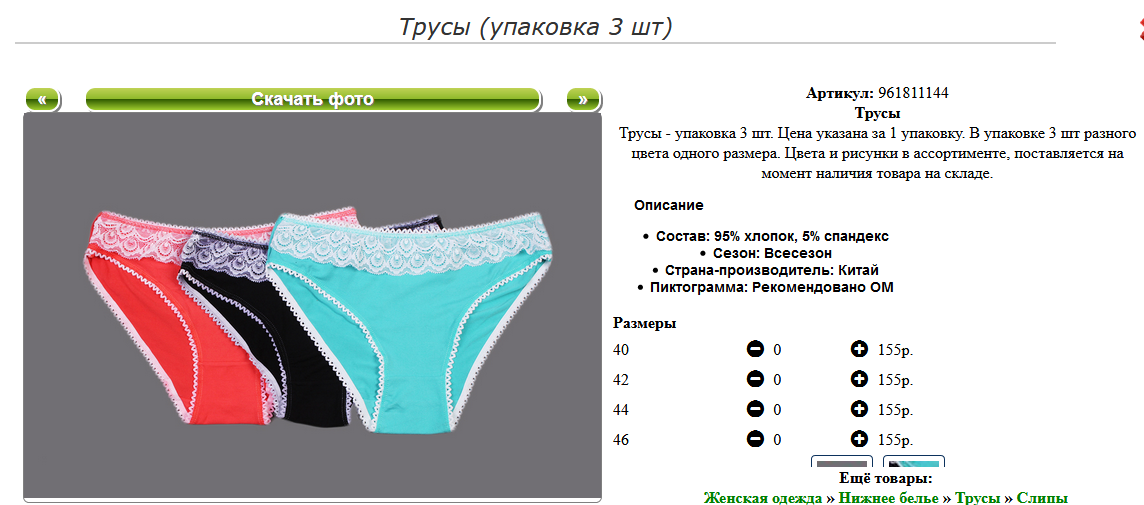Open the Слипы category link
This screenshot has height=505, width=1144.
tap(1042, 498)
